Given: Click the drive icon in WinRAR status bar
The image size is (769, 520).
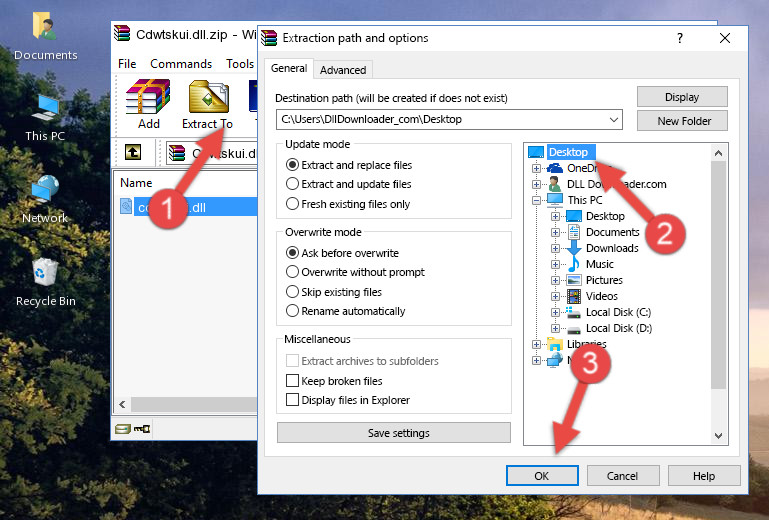Looking at the screenshot, I should 123,429.
